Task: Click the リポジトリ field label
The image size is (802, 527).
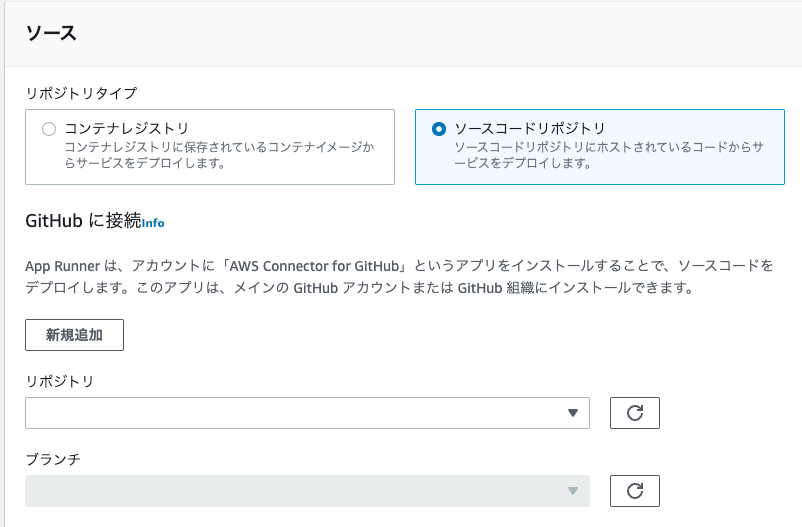Action: pyautogui.click(x=59, y=381)
